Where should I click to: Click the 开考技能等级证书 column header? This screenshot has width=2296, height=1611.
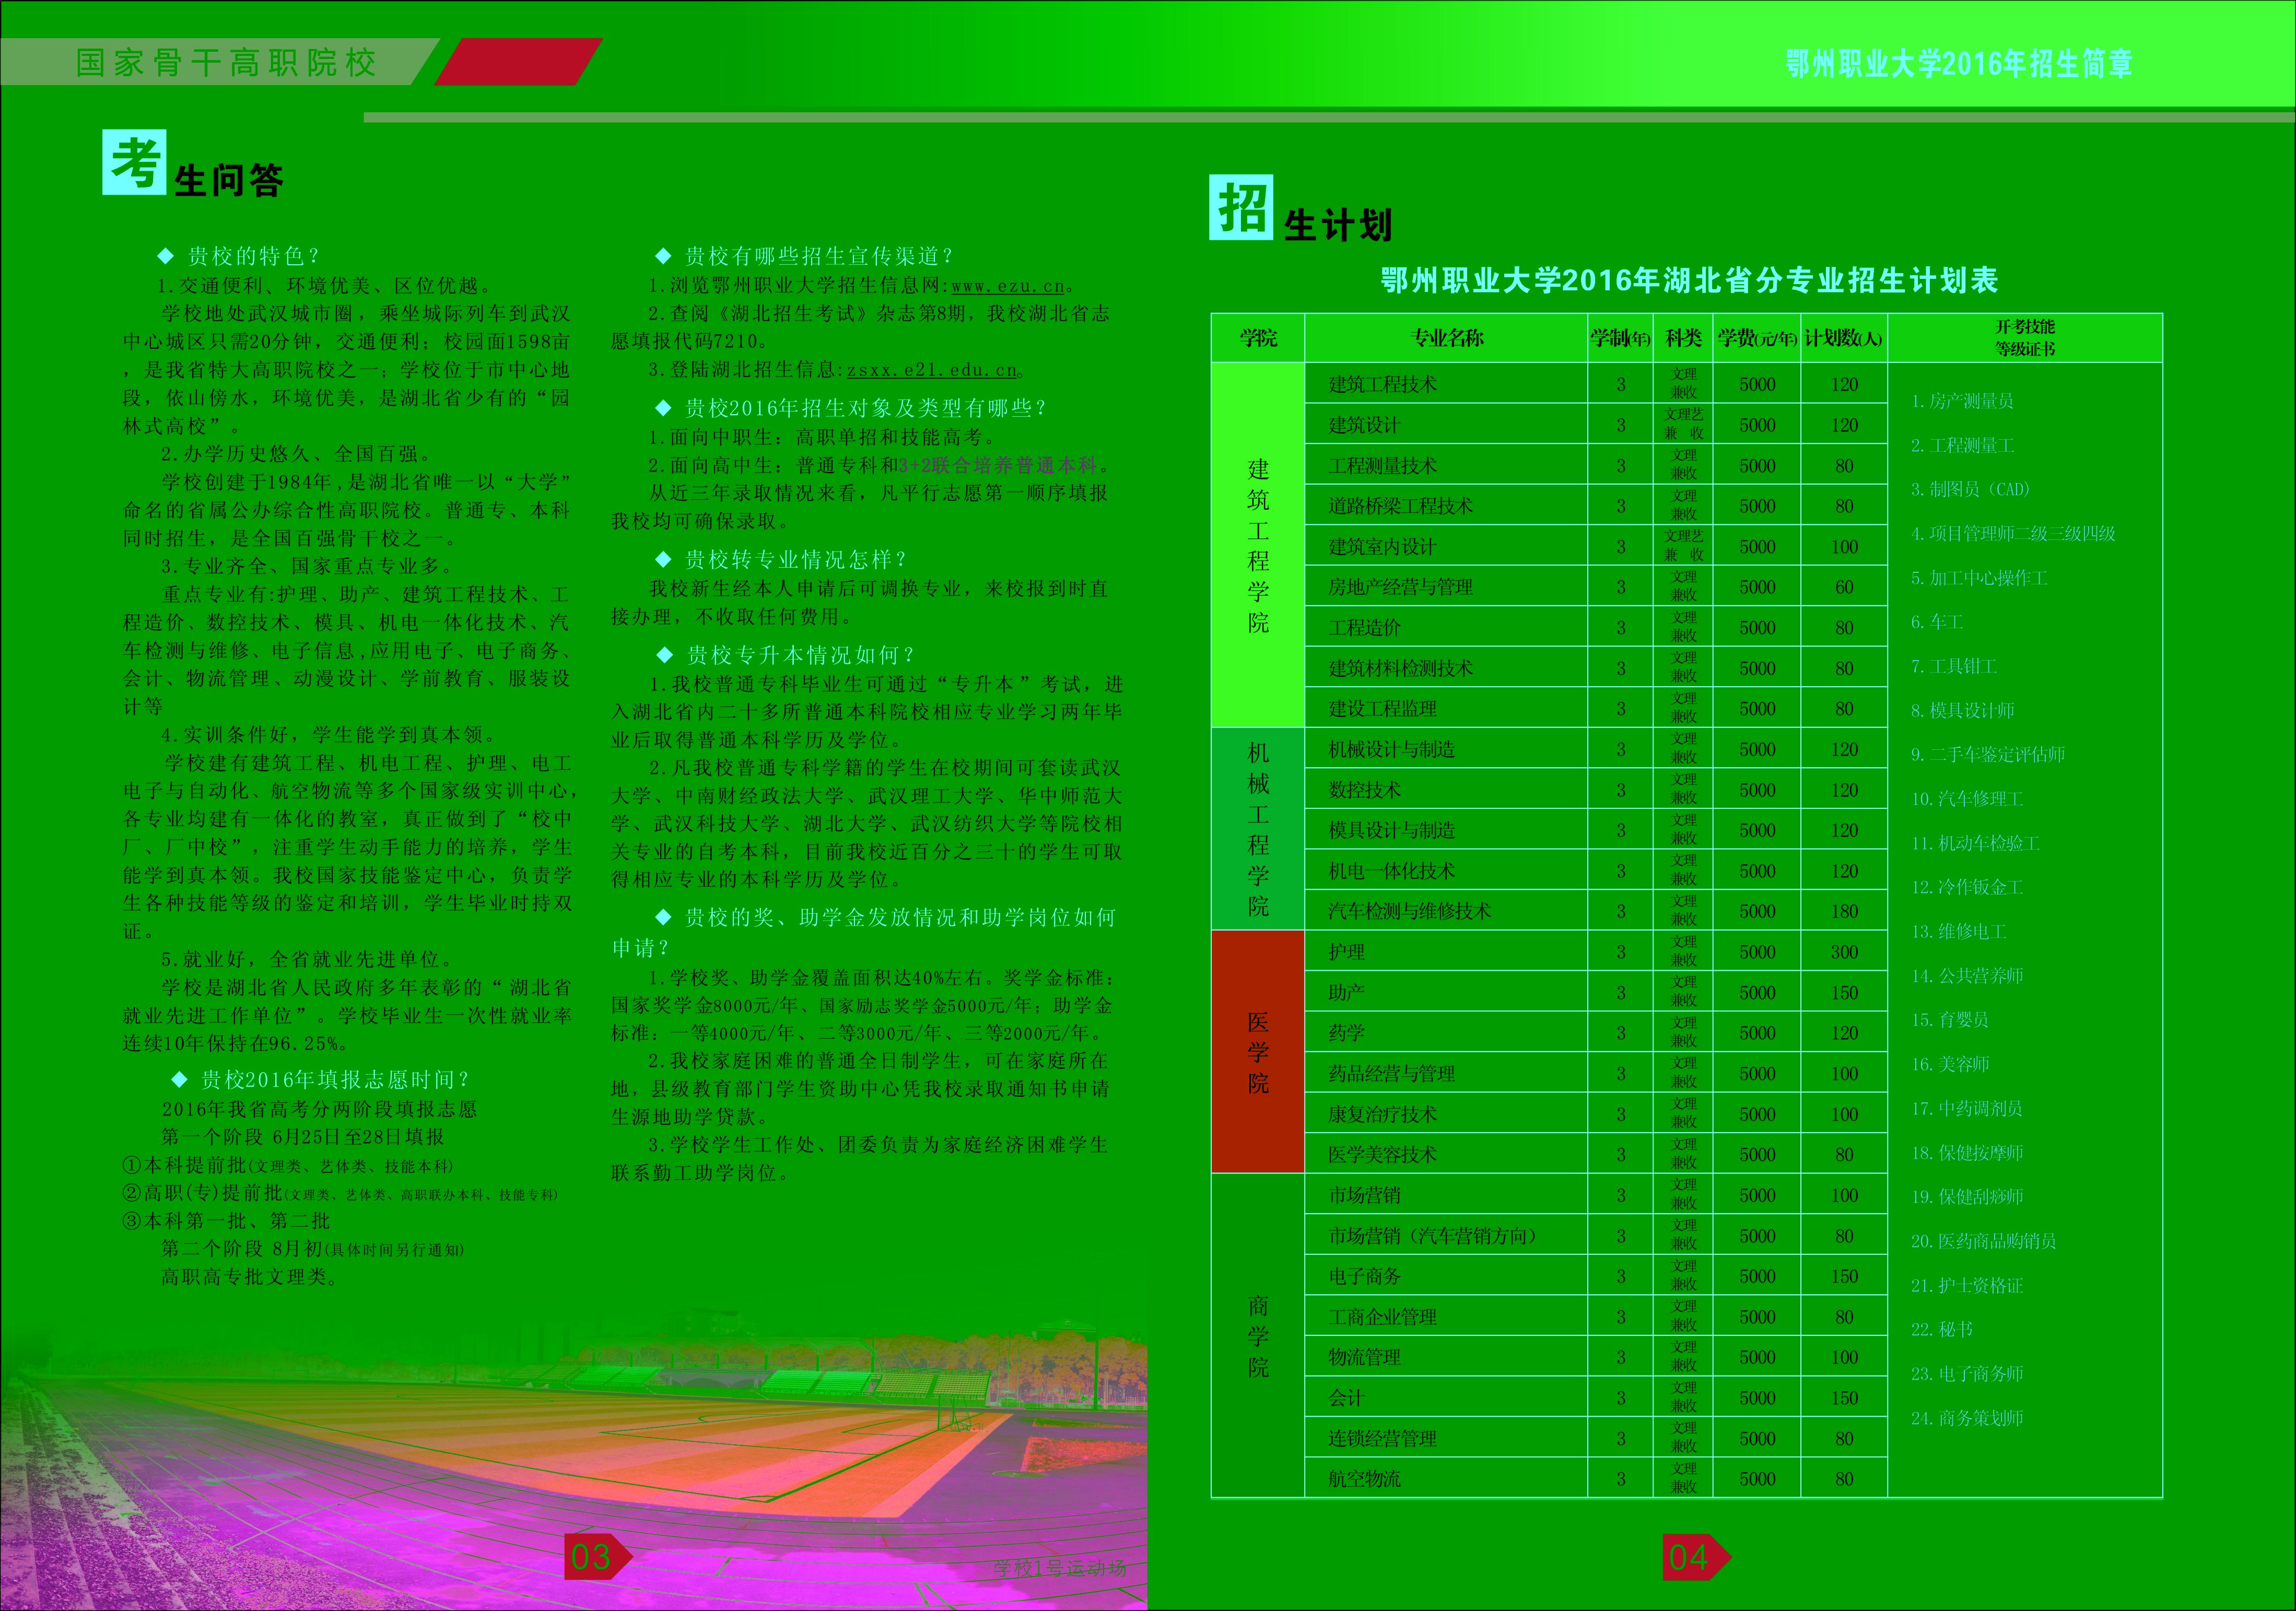click(2024, 338)
